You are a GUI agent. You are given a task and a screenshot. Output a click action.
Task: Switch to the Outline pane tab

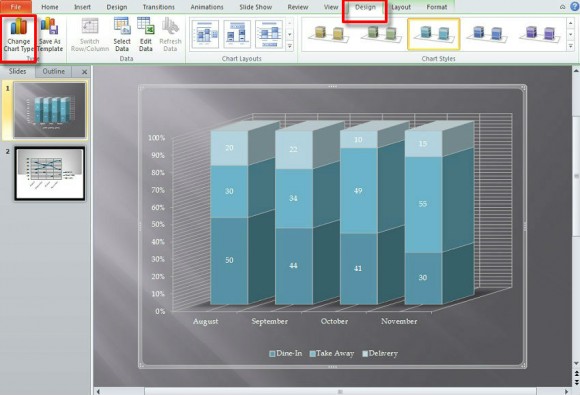click(54, 71)
